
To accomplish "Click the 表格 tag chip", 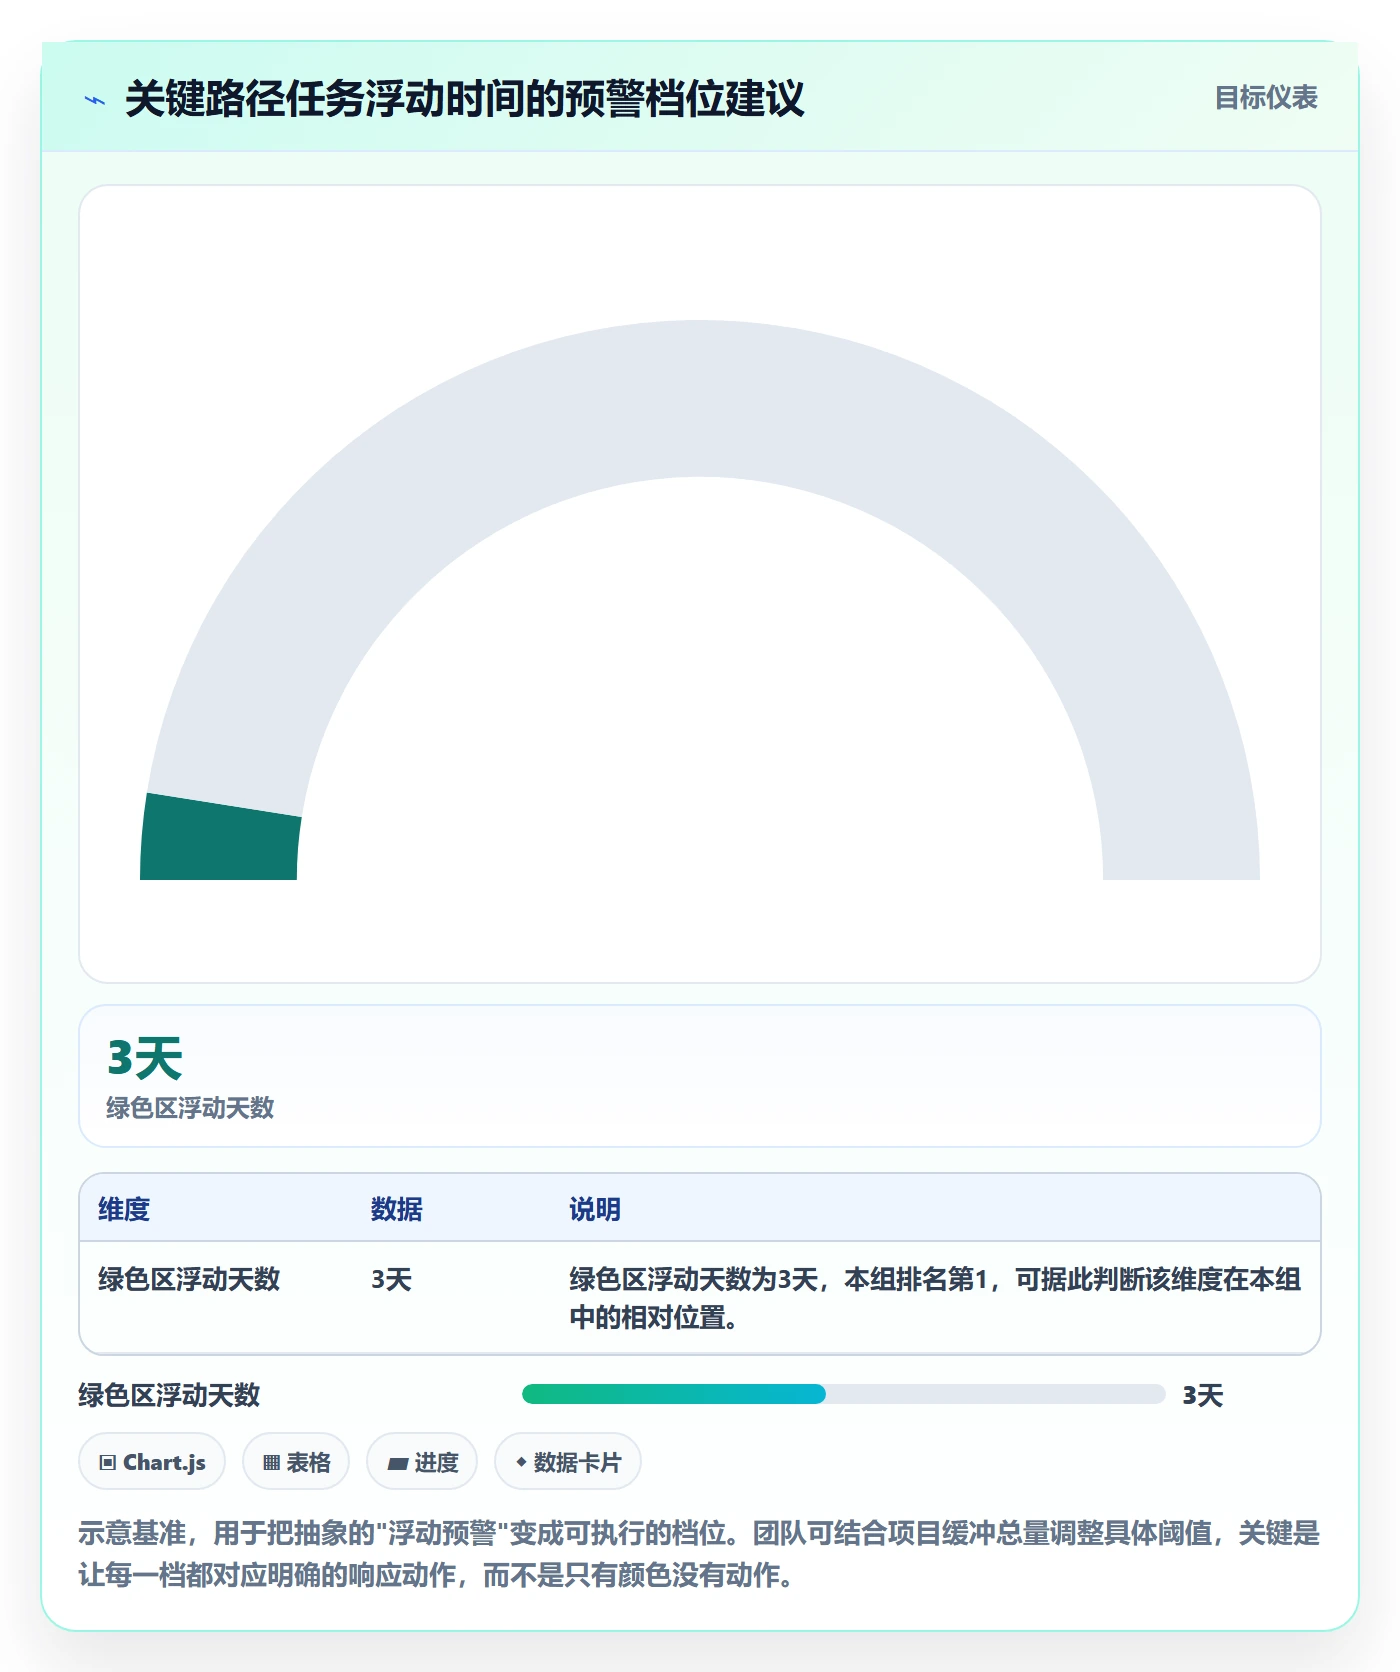I will point(296,1462).
